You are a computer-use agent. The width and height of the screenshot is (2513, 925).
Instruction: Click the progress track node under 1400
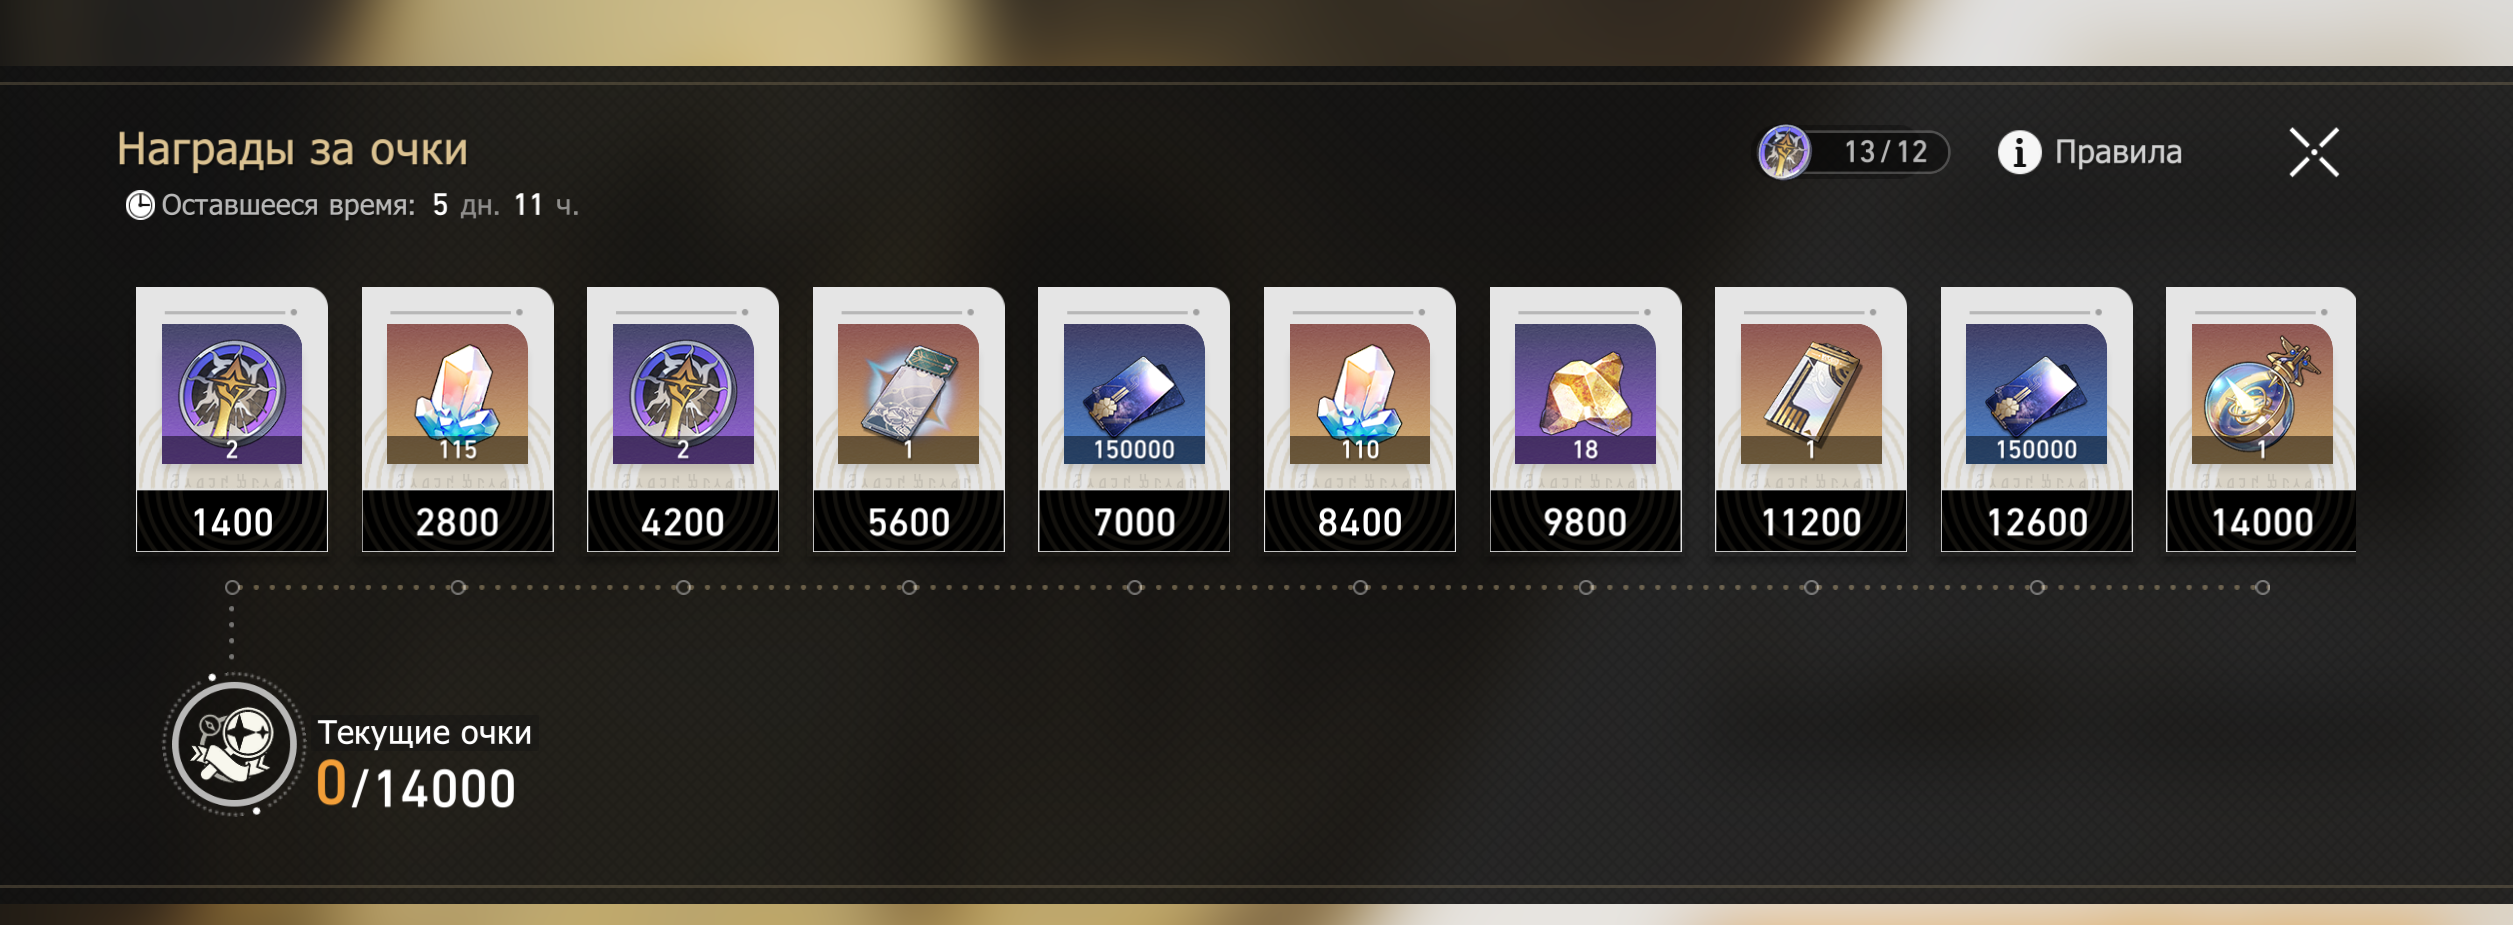[x=232, y=588]
